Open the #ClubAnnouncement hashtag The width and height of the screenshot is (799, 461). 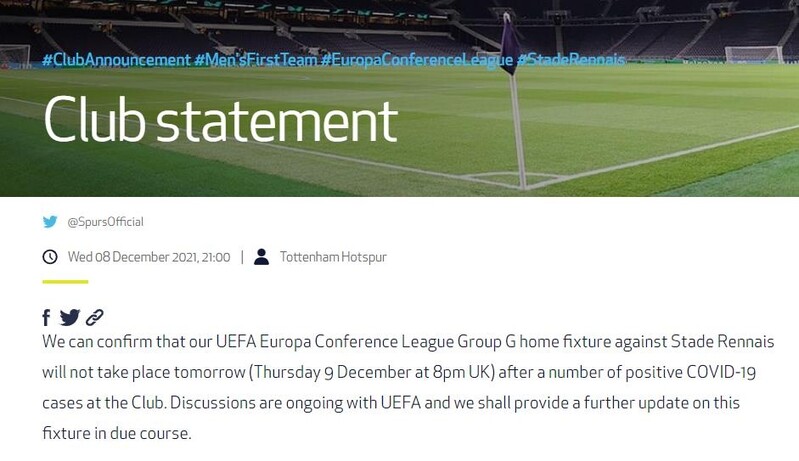coord(116,60)
